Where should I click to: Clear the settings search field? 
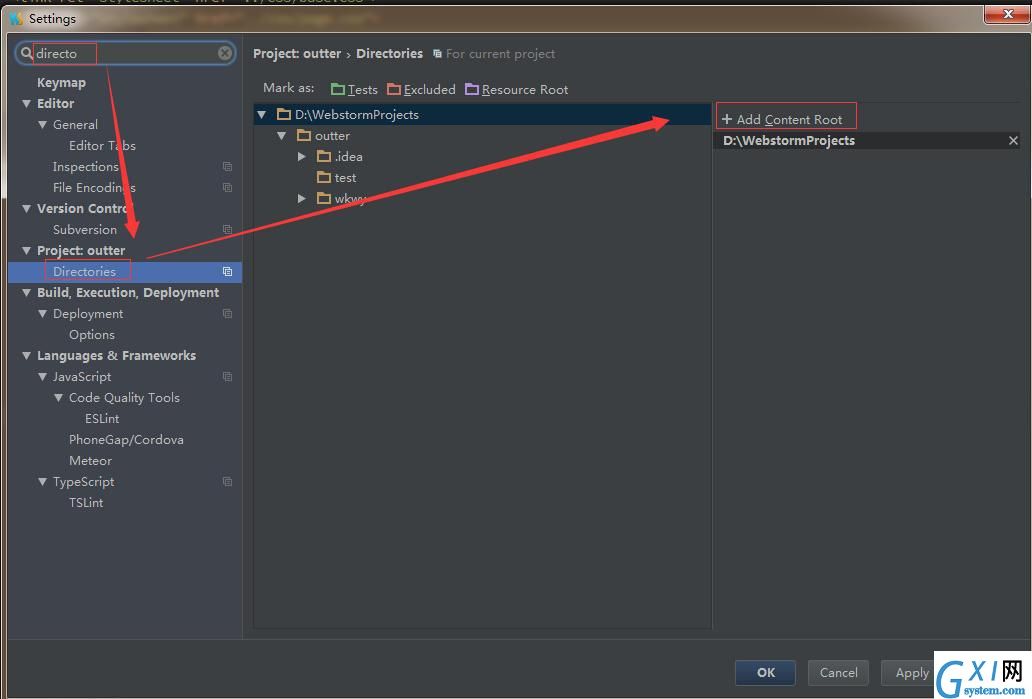pyautogui.click(x=225, y=53)
